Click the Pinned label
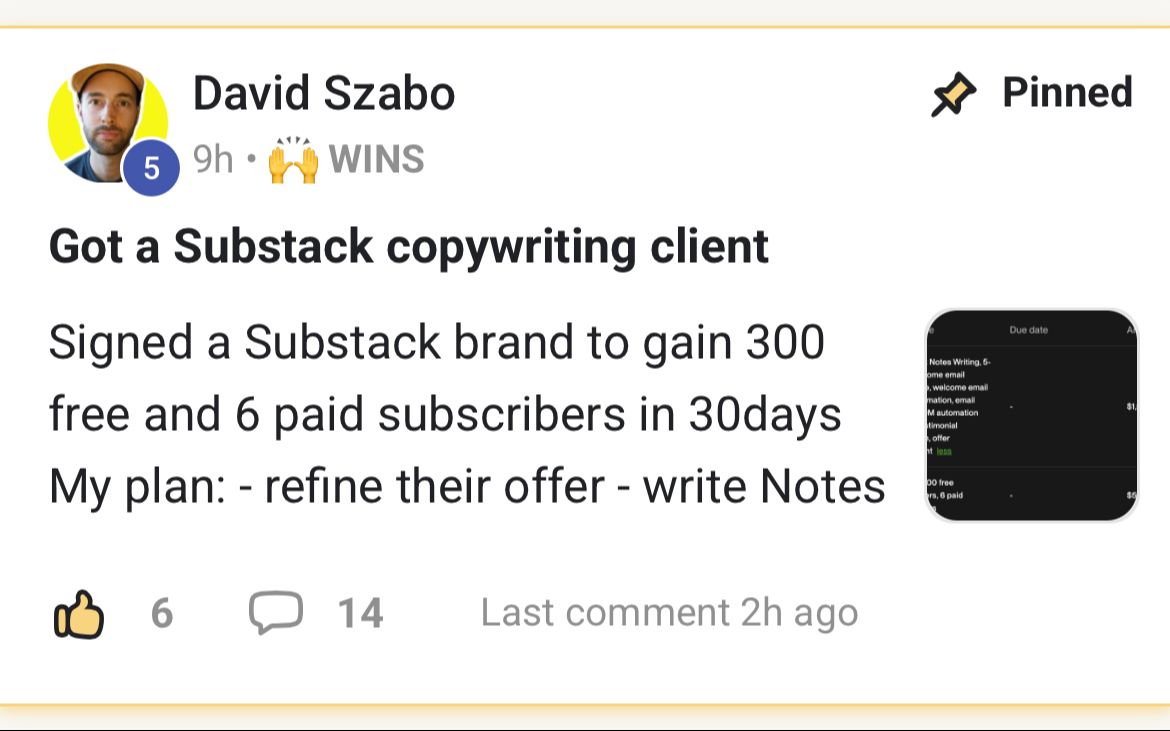 click(1066, 93)
